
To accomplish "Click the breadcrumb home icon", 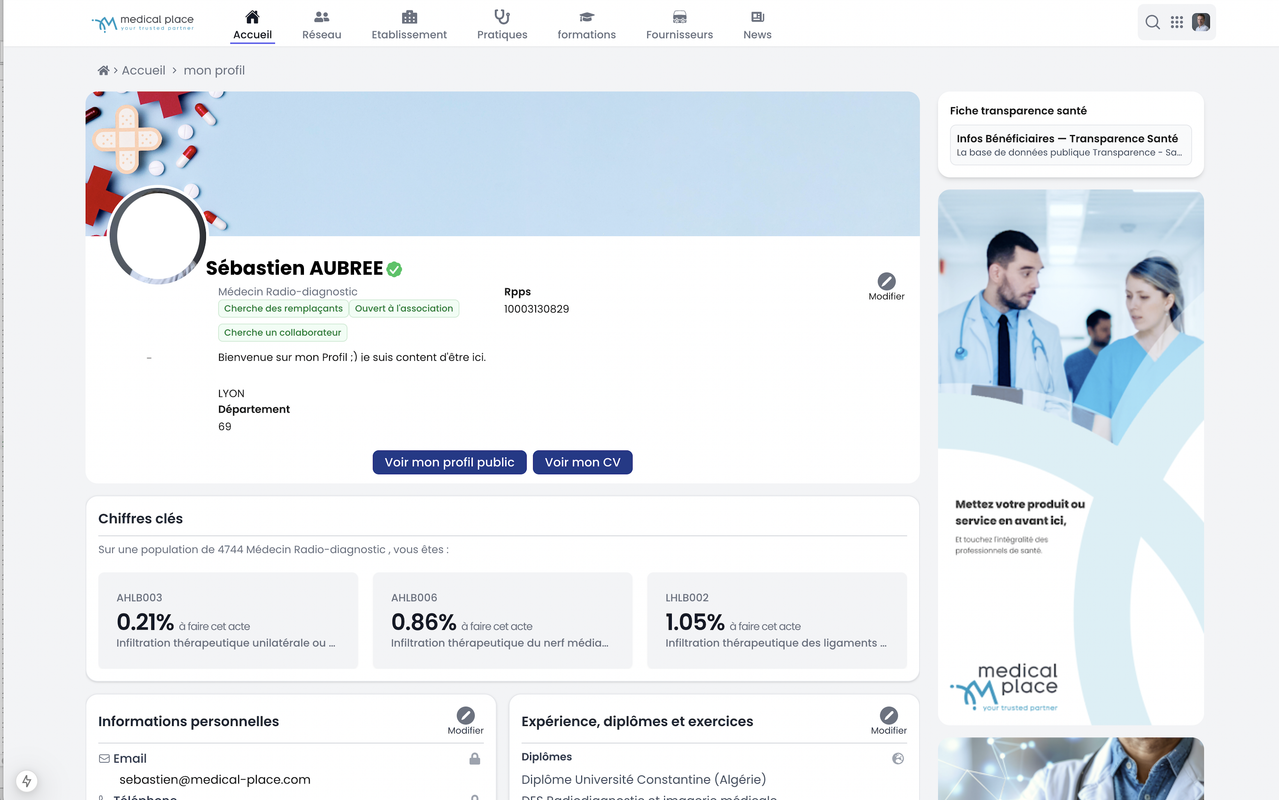I will 103,70.
